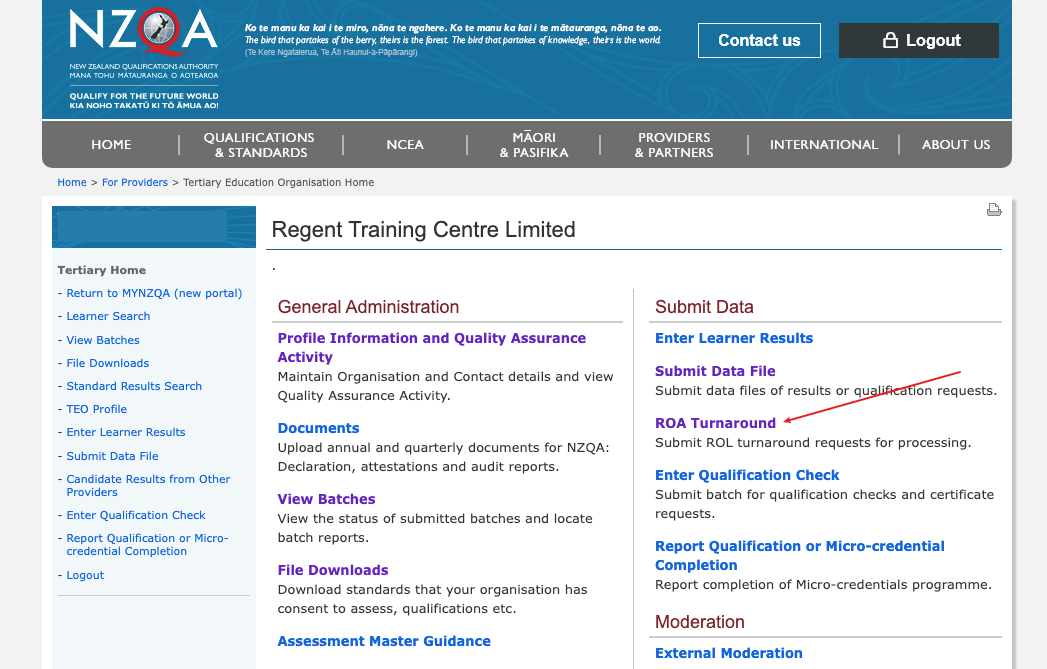Open Candidate Results from Other Providers
Viewport: 1047px width, 669px height.
(148, 485)
